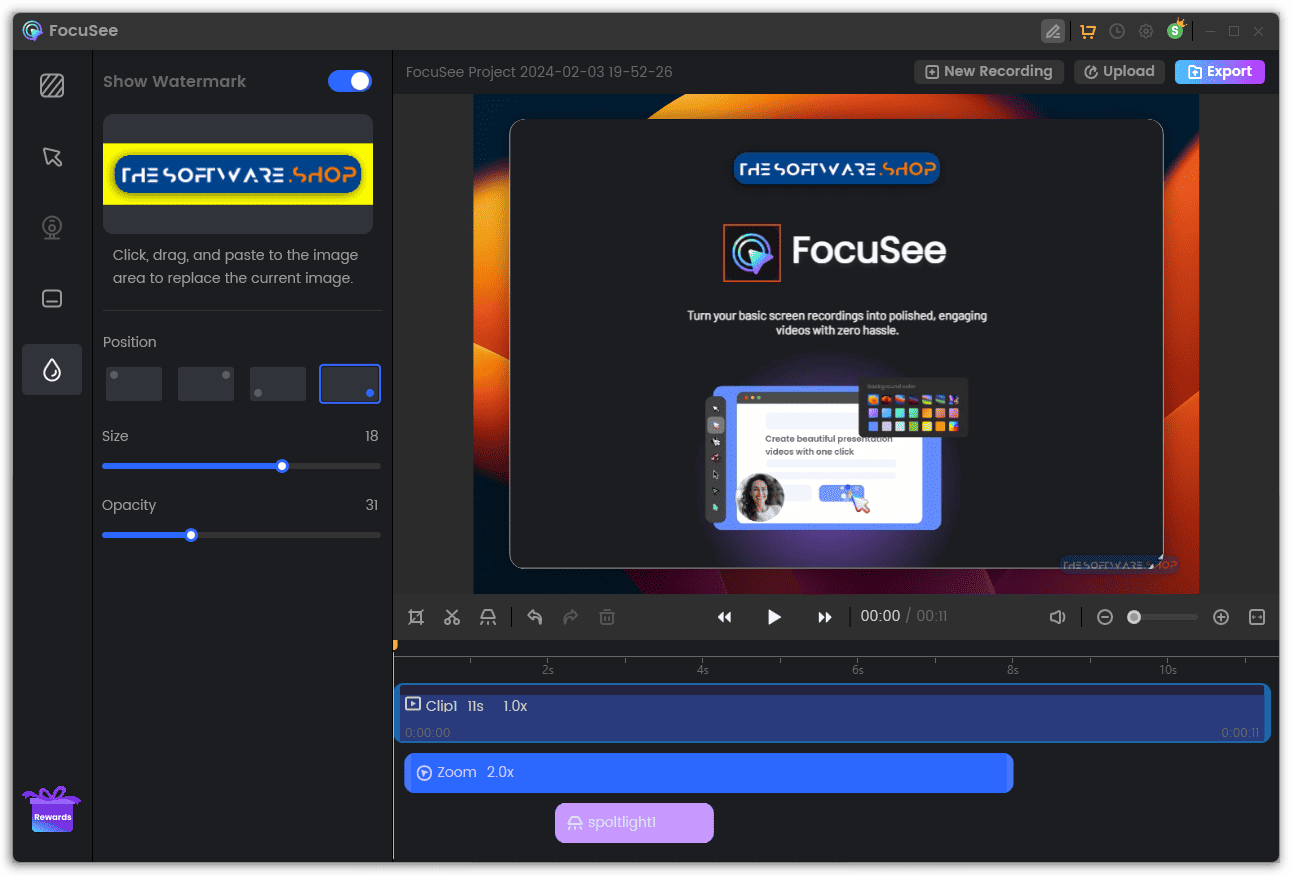The width and height of the screenshot is (1292, 875).
Task: Click the edit pencil icon in title bar
Action: click(x=1053, y=32)
